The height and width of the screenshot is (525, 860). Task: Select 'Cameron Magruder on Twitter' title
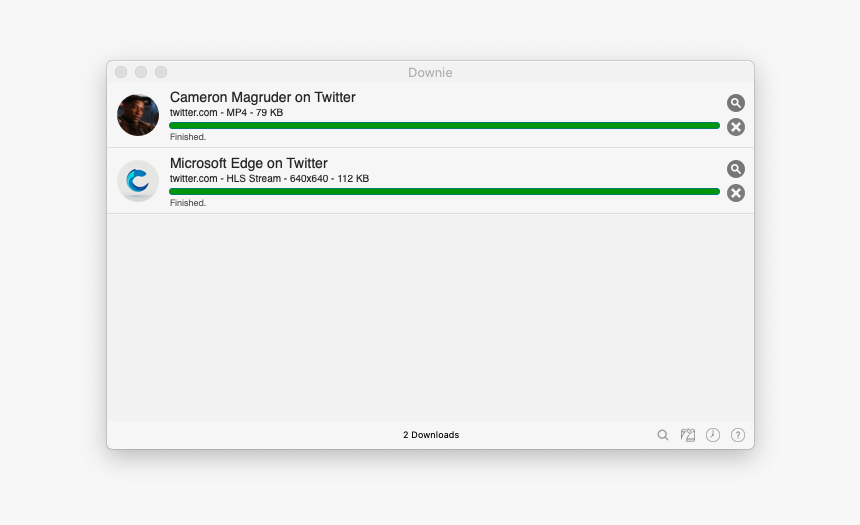(x=263, y=97)
